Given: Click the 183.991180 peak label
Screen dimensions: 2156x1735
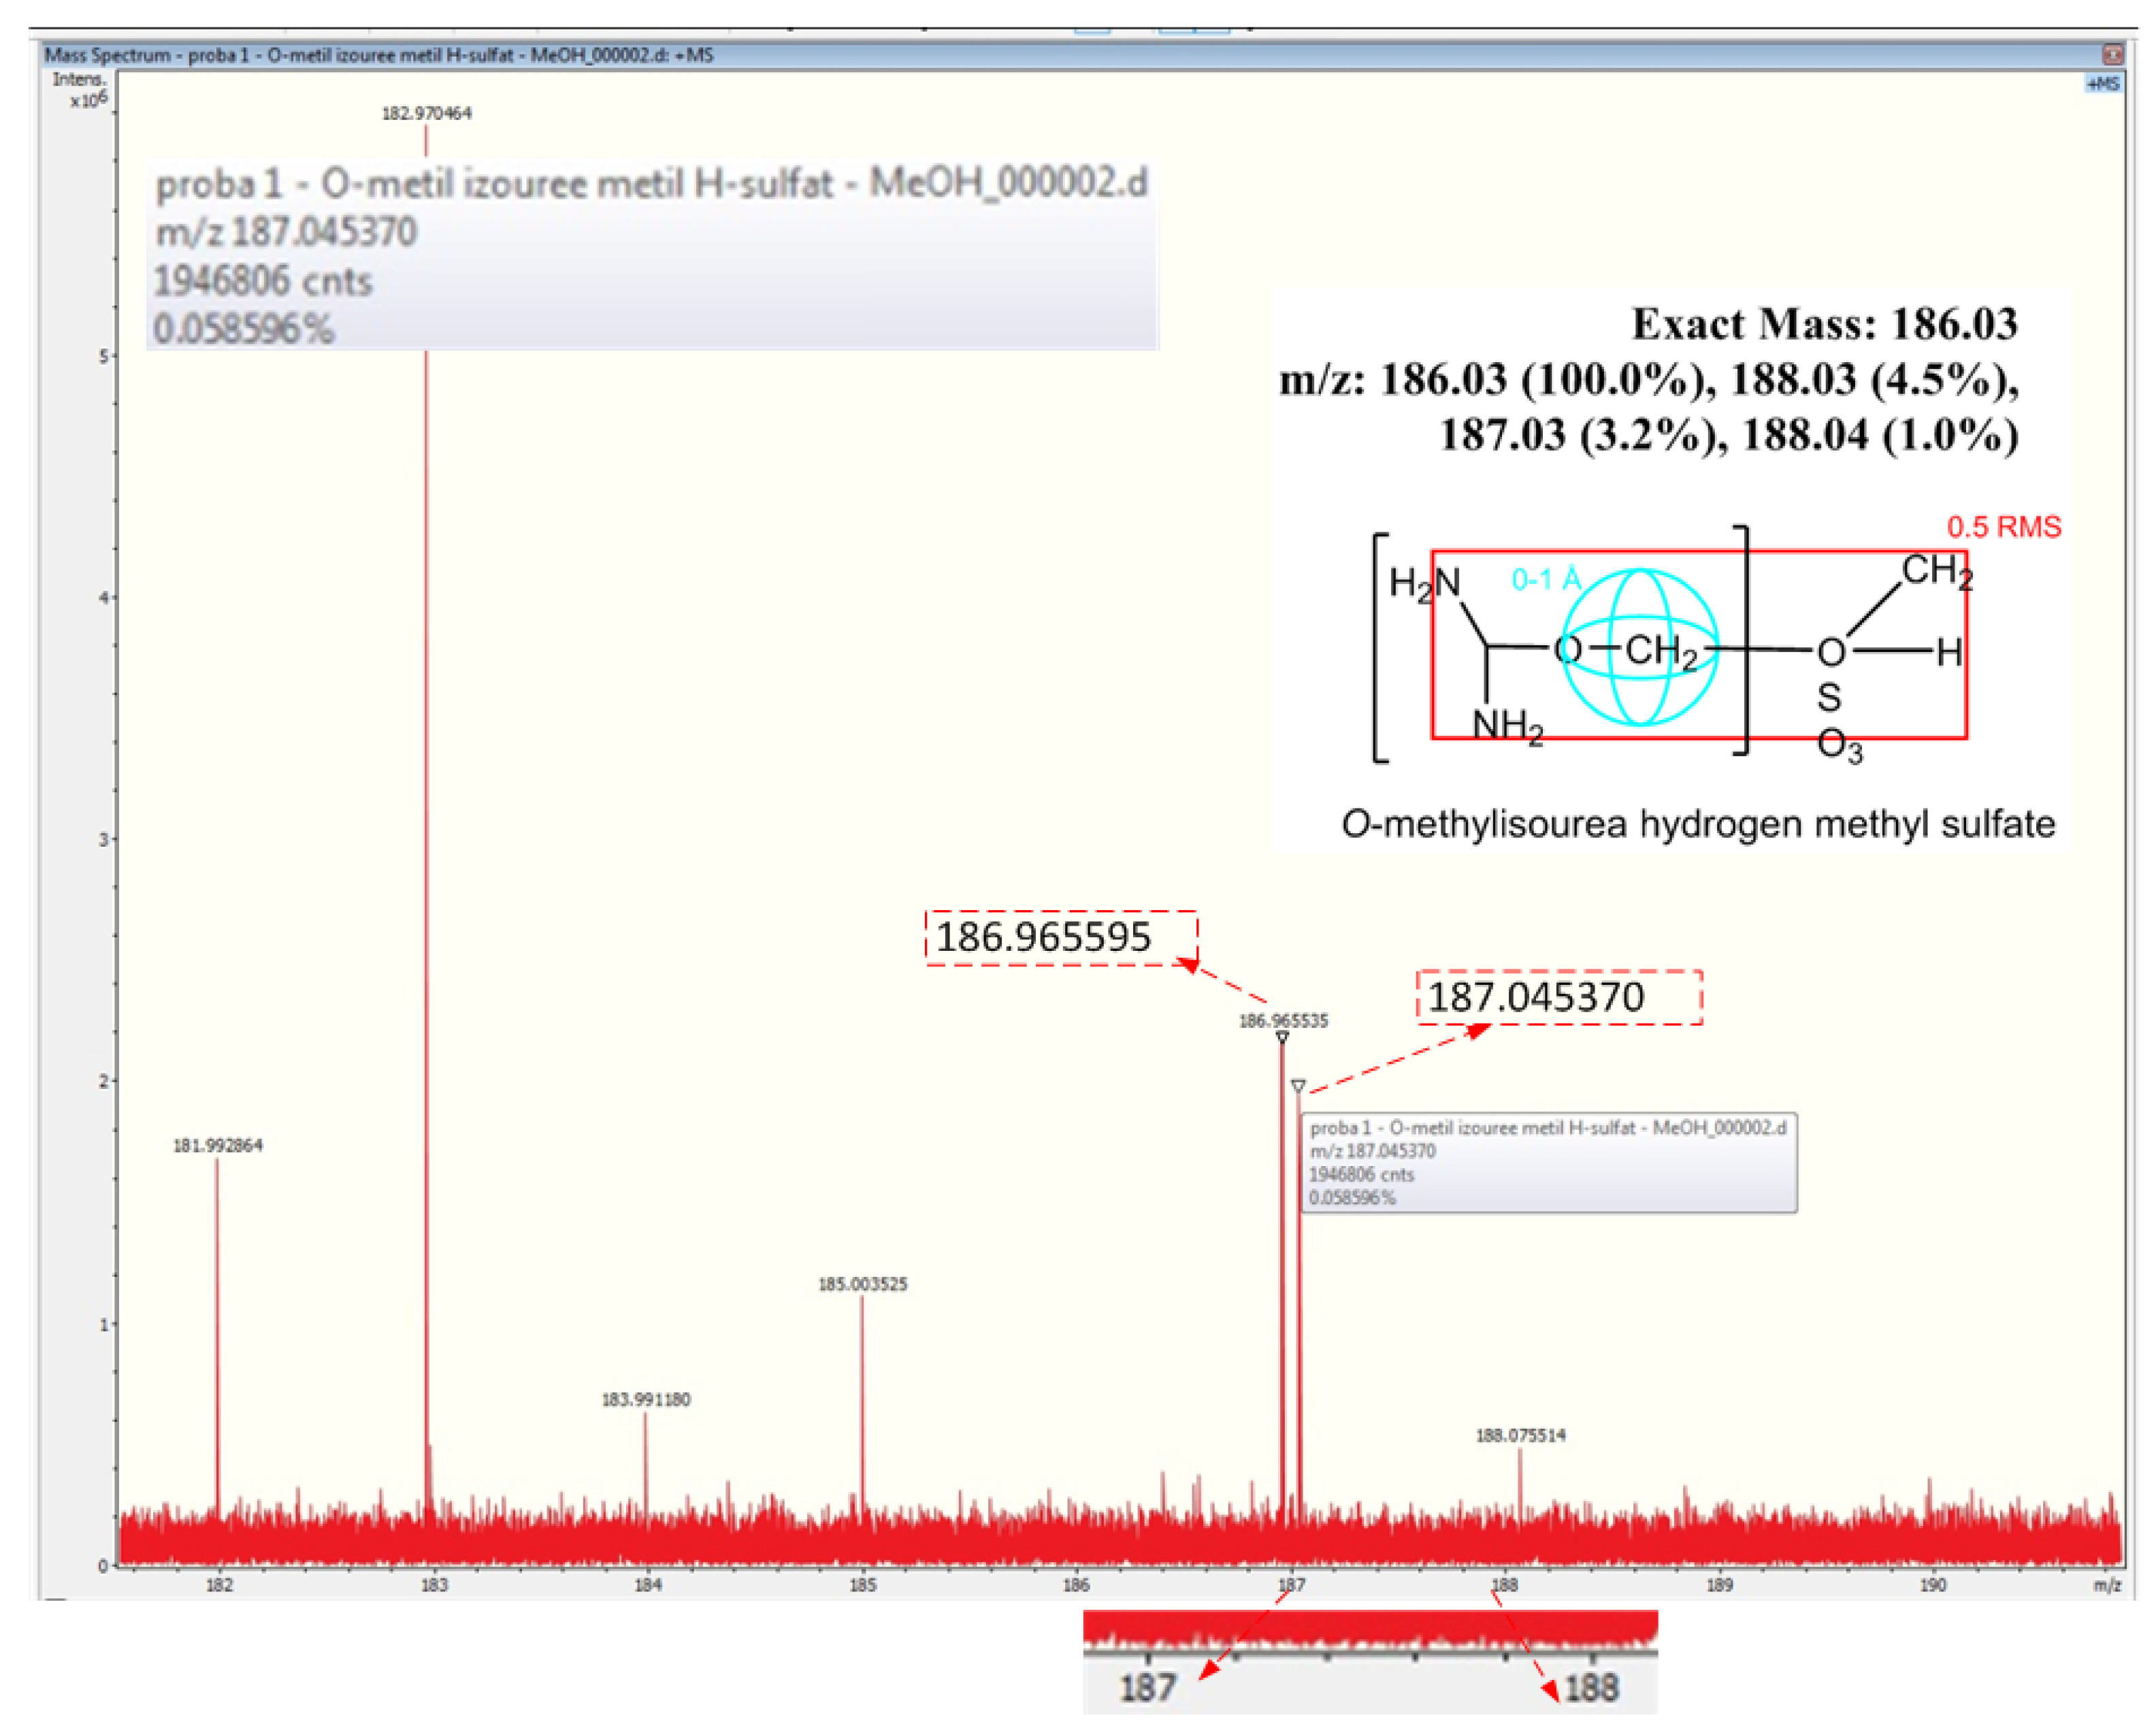Looking at the screenshot, I should (x=646, y=1399).
